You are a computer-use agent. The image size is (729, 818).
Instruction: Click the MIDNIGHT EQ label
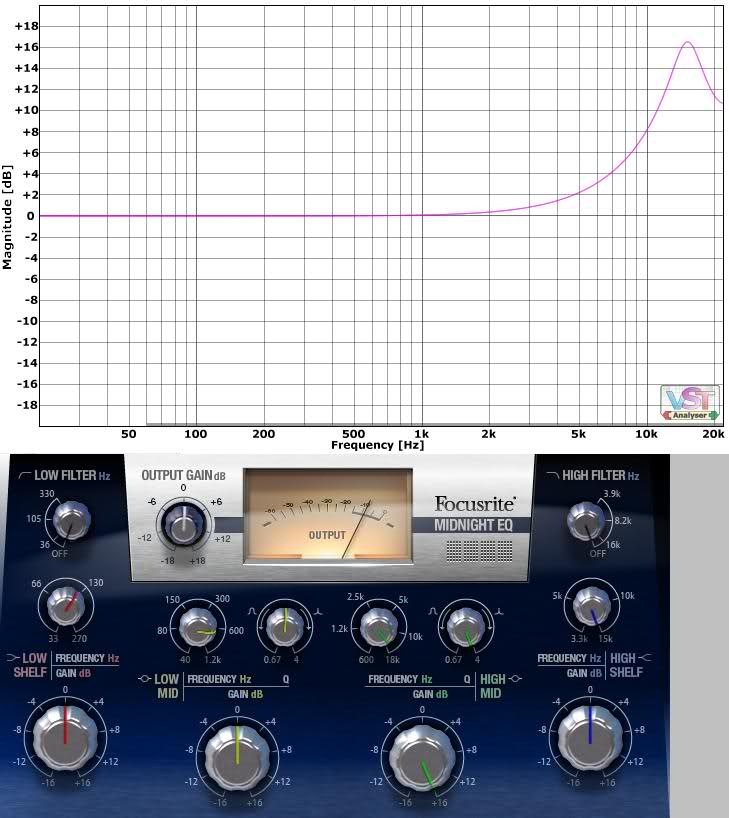[x=473, y=525]
